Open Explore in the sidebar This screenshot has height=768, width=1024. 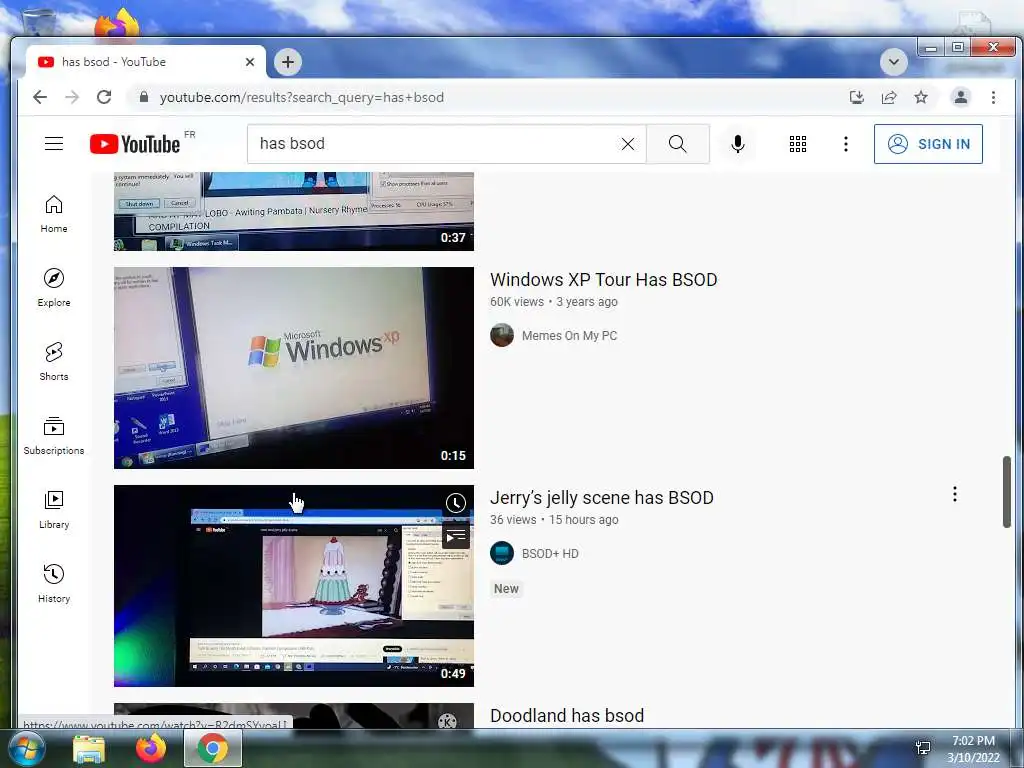pyautogui.click(x=54, y=288)
